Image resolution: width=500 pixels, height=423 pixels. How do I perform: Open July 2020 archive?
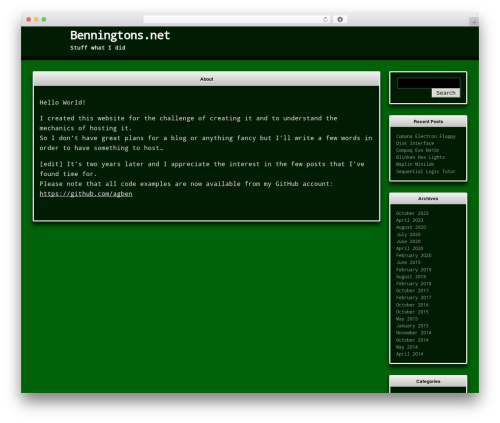[x=408, y=234]
